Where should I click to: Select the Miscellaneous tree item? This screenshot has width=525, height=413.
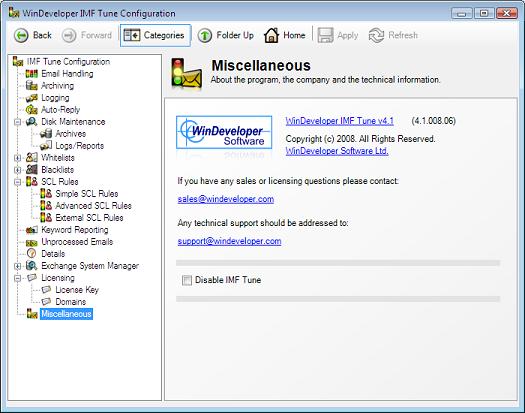(x=66, y=314)
